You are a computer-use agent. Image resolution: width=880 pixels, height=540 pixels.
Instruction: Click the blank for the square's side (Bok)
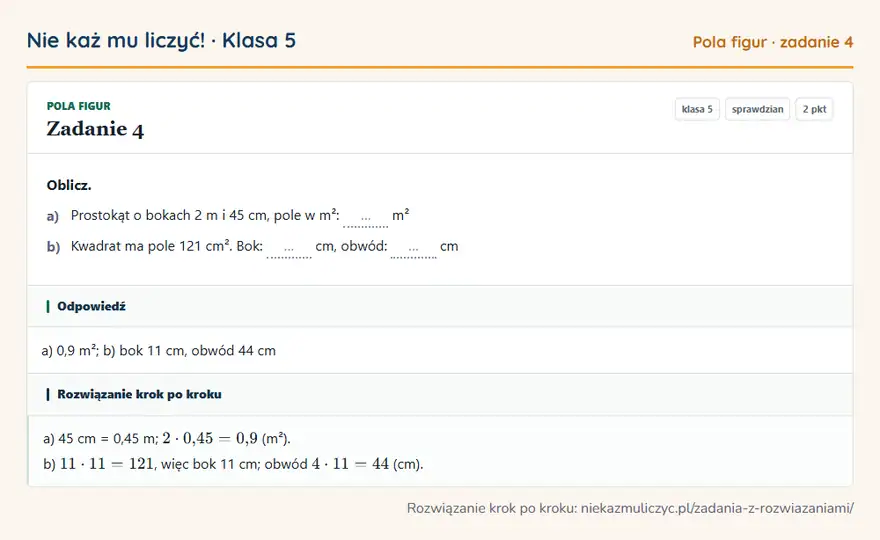(288, 248)
